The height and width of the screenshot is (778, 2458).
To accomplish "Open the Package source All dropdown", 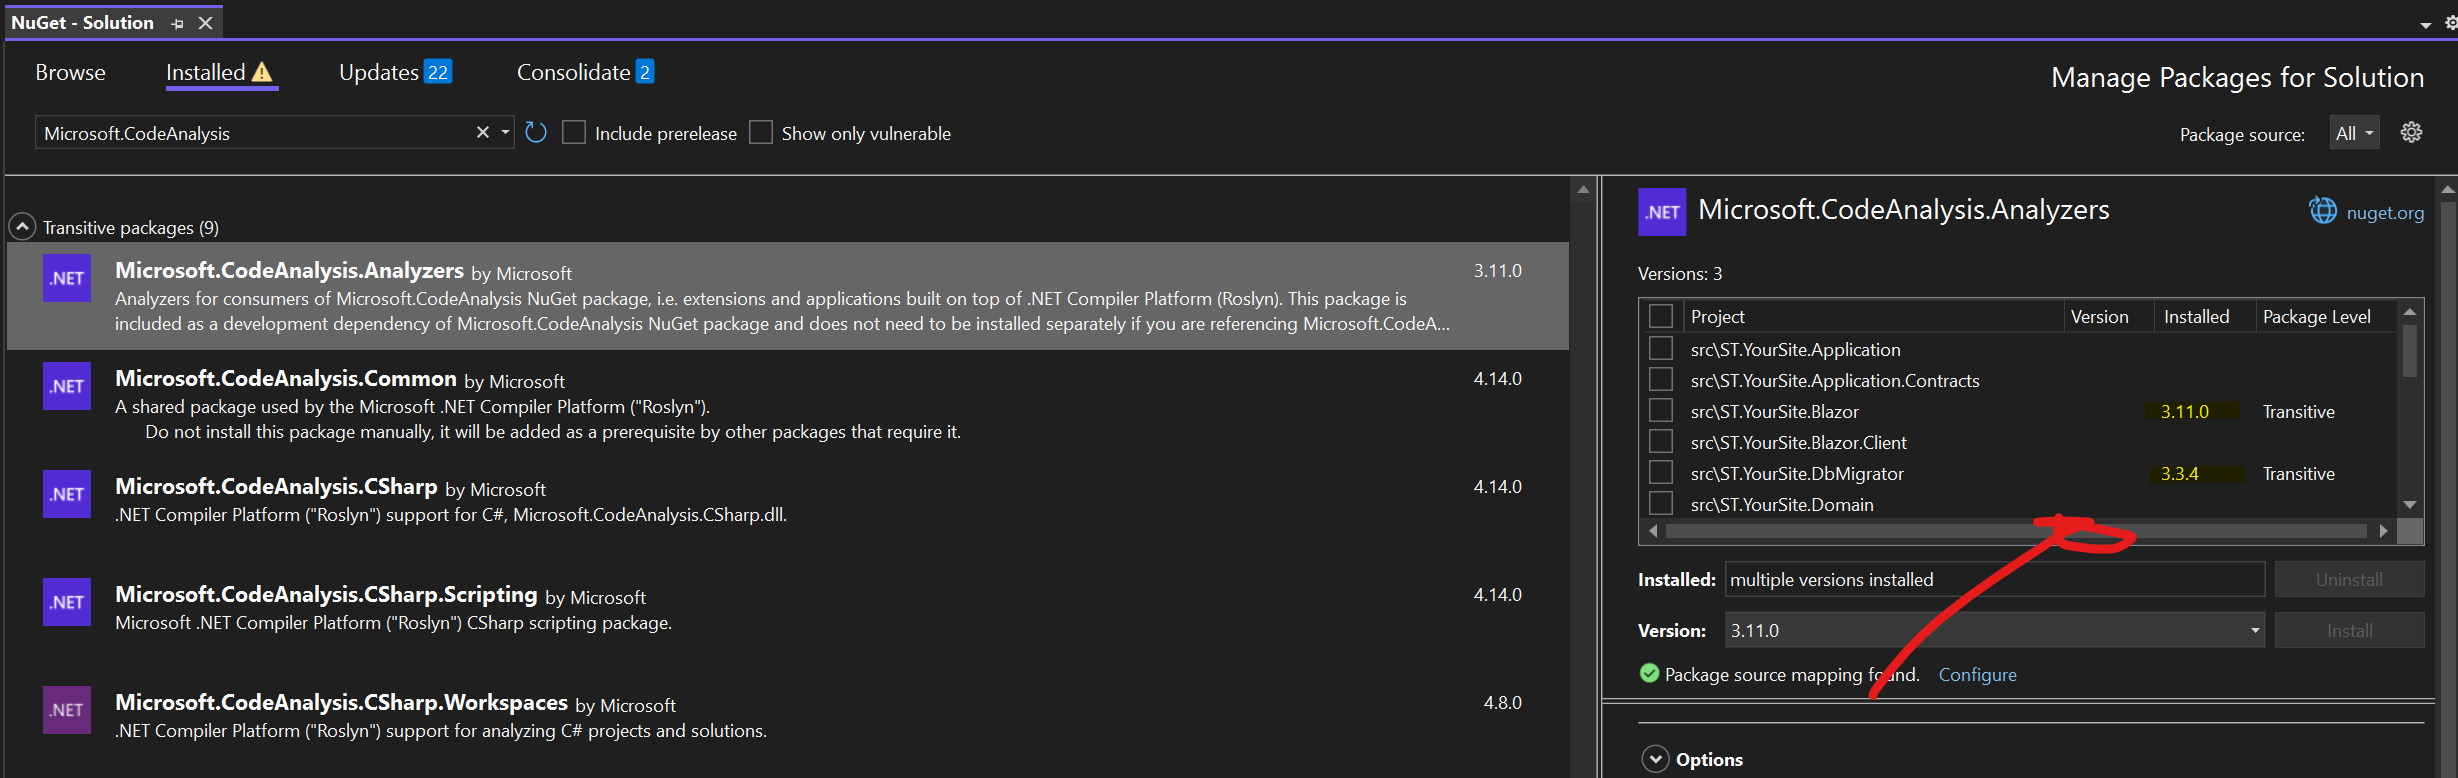I will click(2355, 132).
